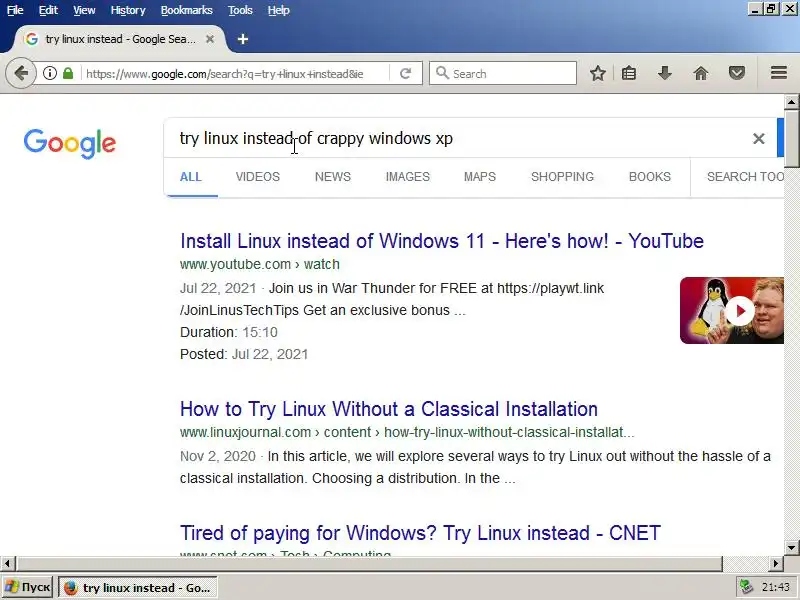The width and height of the screenshot is (800, 600).
Task: Click Firefox taskbar button 'try linux instead'
Action: pos(138,588)
